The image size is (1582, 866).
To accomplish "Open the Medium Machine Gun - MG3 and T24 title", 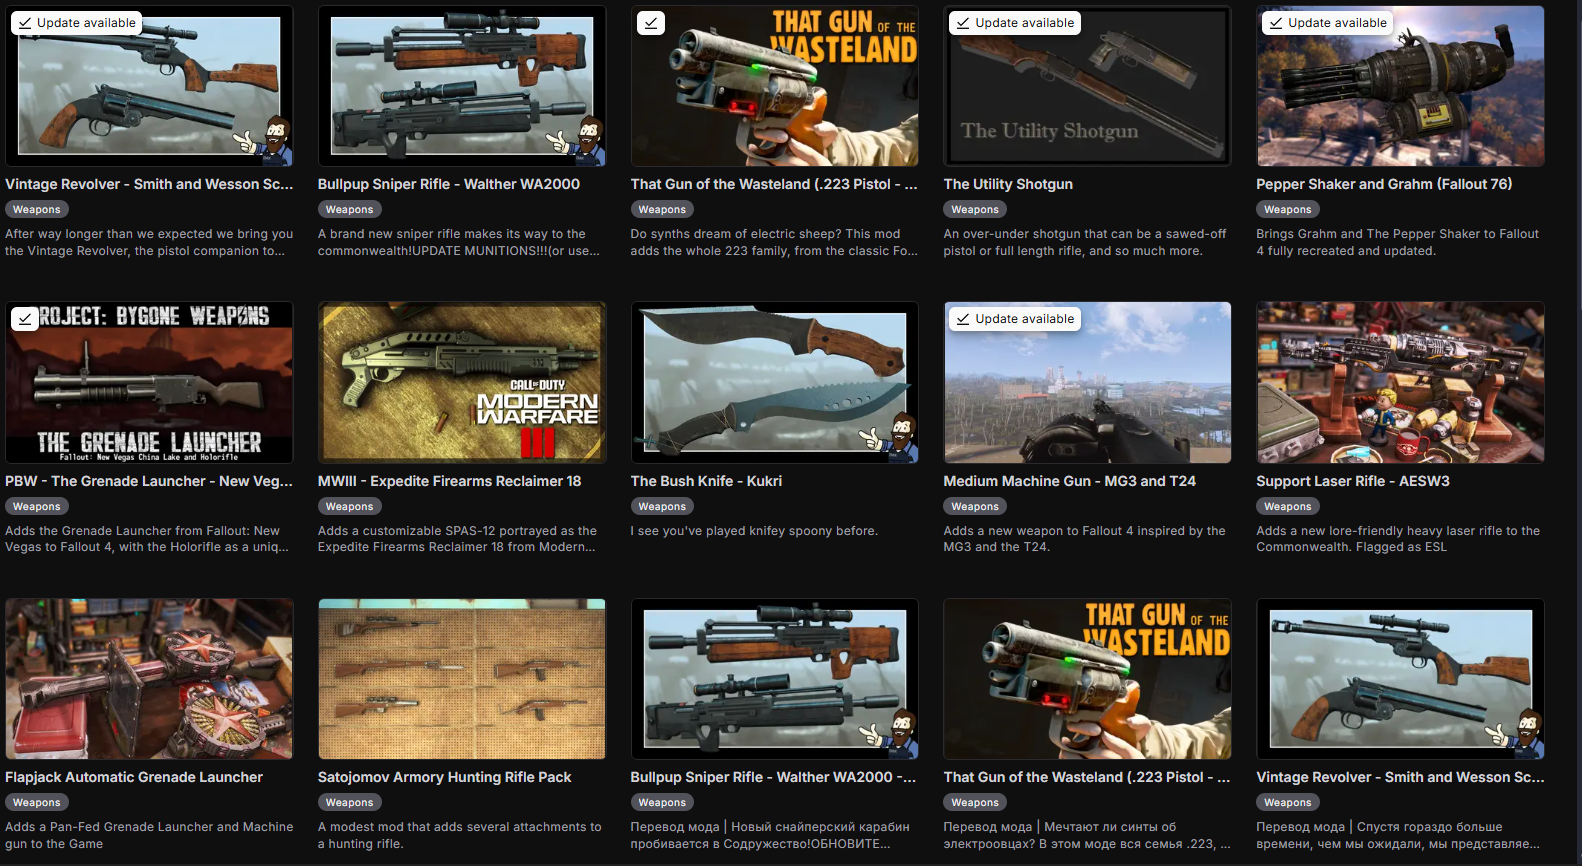I will coord(1069,481).
